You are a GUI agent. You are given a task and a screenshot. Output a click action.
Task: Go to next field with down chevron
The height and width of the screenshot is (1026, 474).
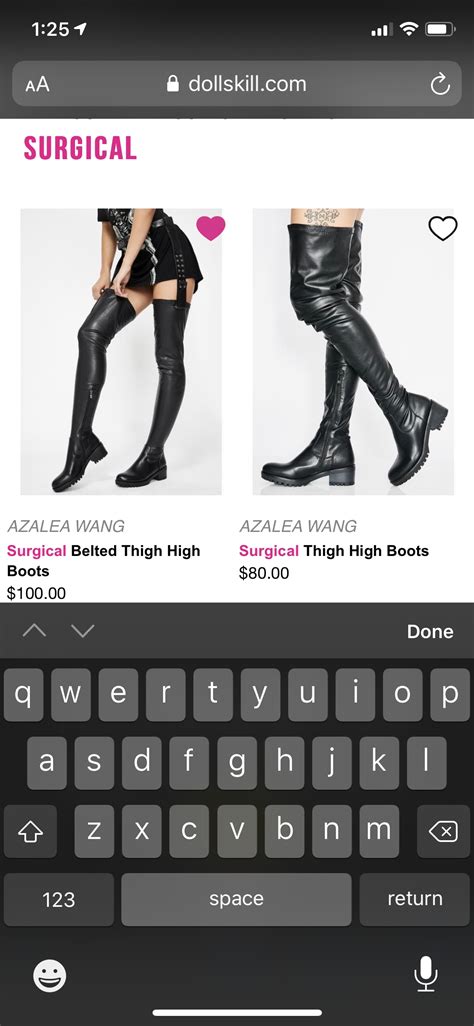point(82,630)
